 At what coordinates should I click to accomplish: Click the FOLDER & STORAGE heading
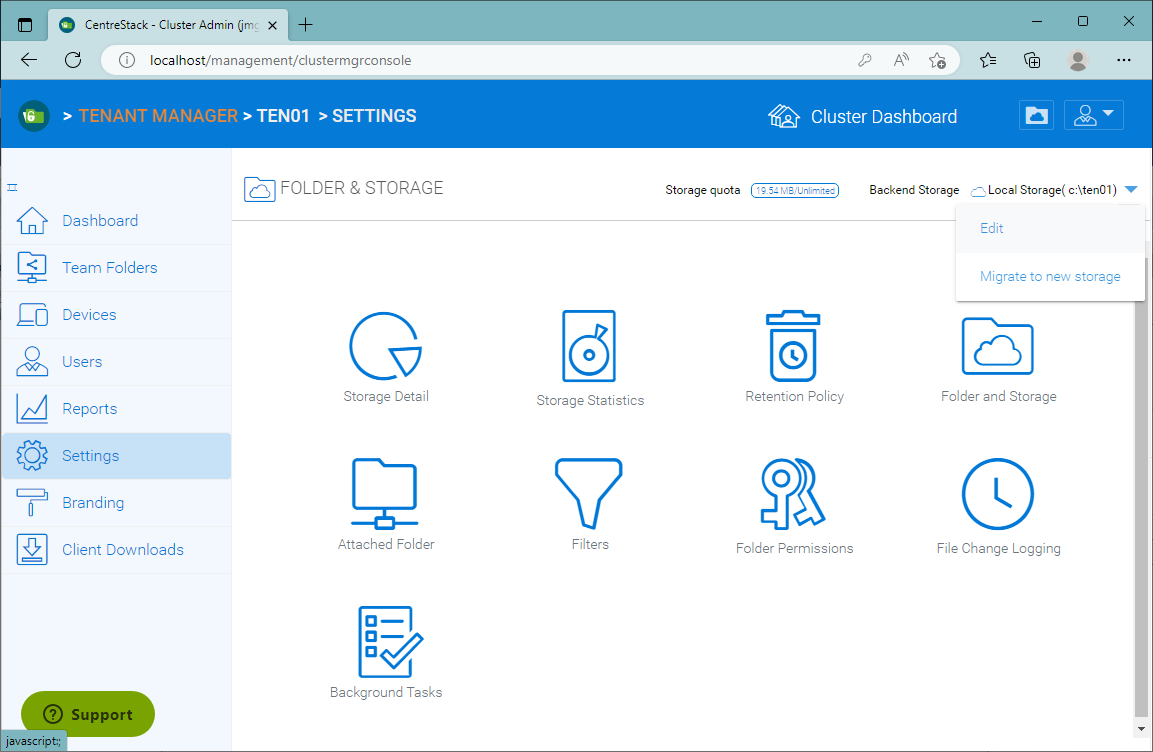(362, 188)
